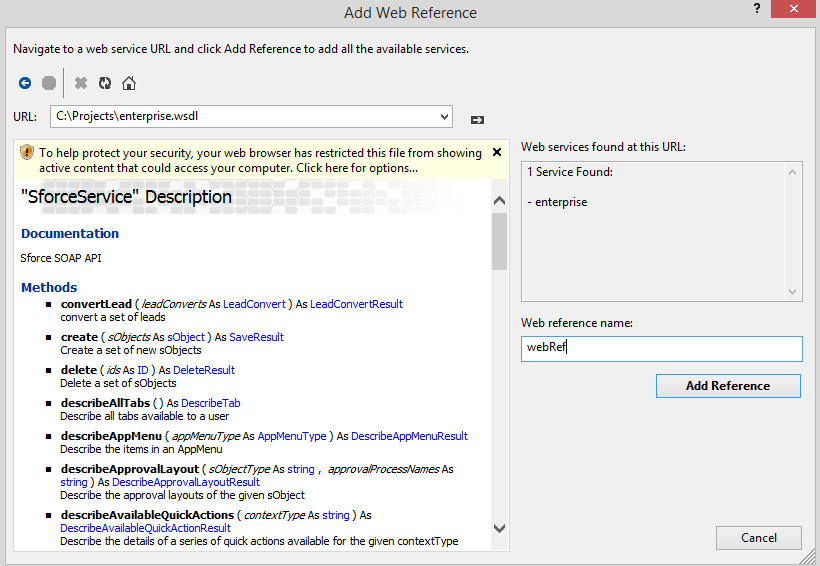Screen dimensions: 820x566
Task: Click string link after sObjectType
Action: click(x=301, y=469)
